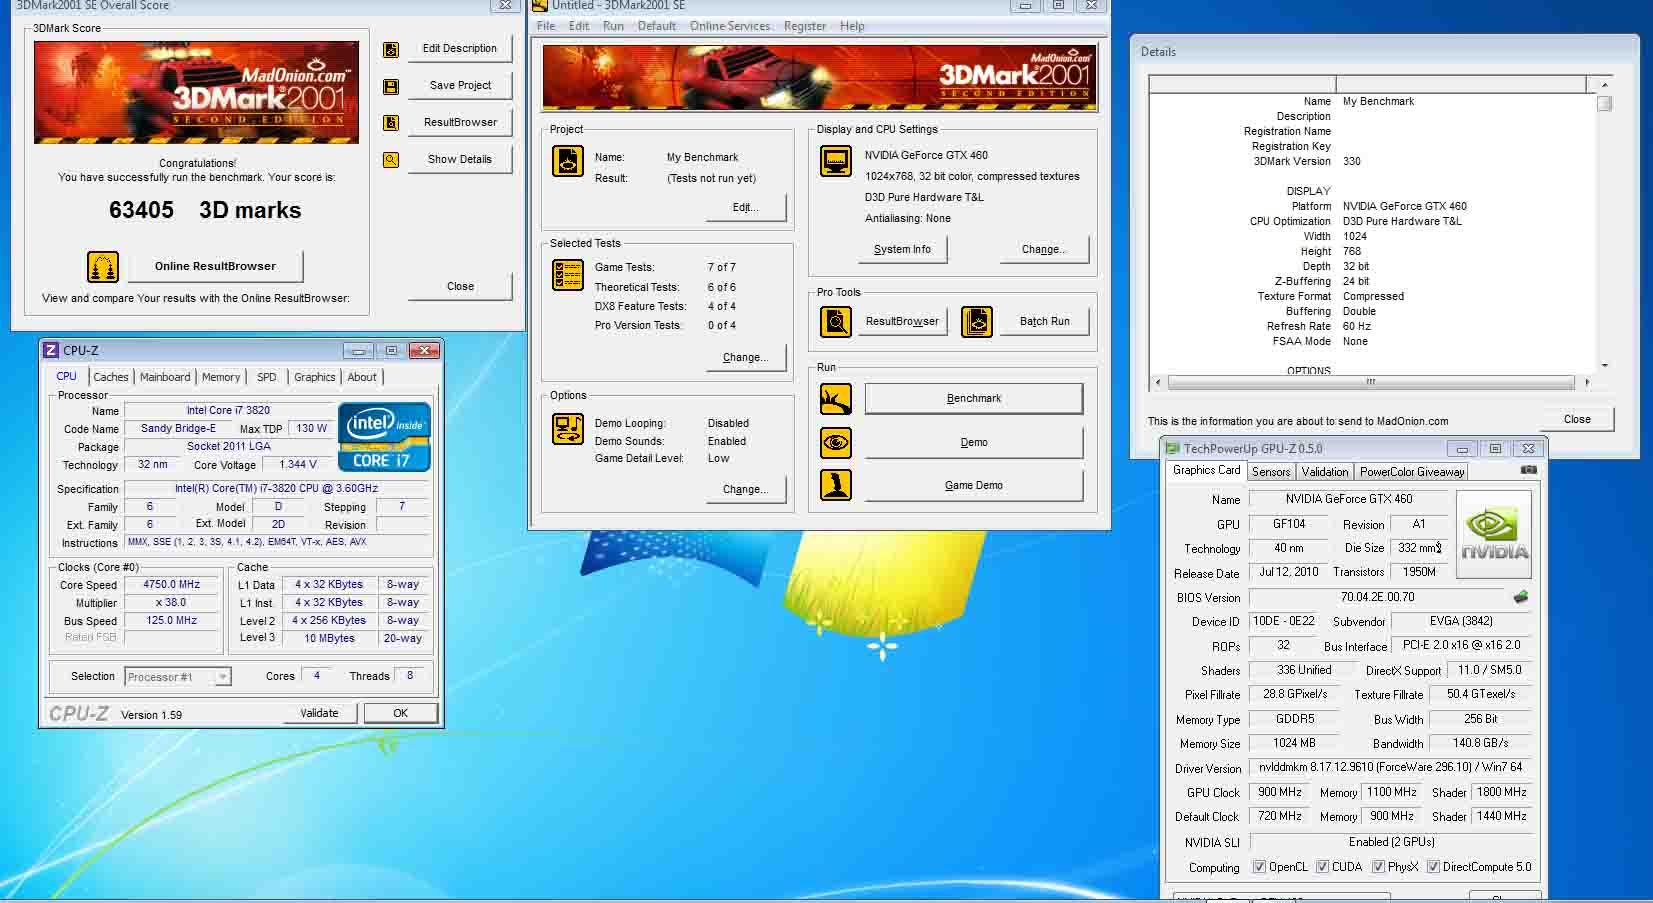Click the CPU-Z title bar icon
Image resolution: width=1653 pixels, height=903 pixels.
click(51, 350)
